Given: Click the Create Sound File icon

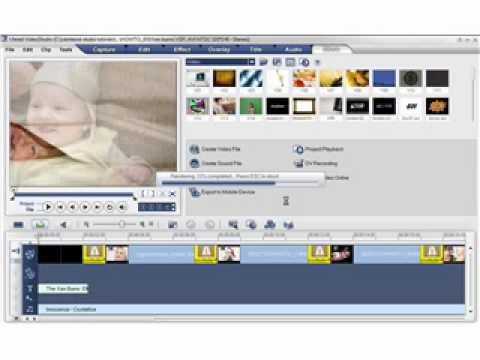Looking at the screenshot, I should pyautogui.click(x=194, y=163).
